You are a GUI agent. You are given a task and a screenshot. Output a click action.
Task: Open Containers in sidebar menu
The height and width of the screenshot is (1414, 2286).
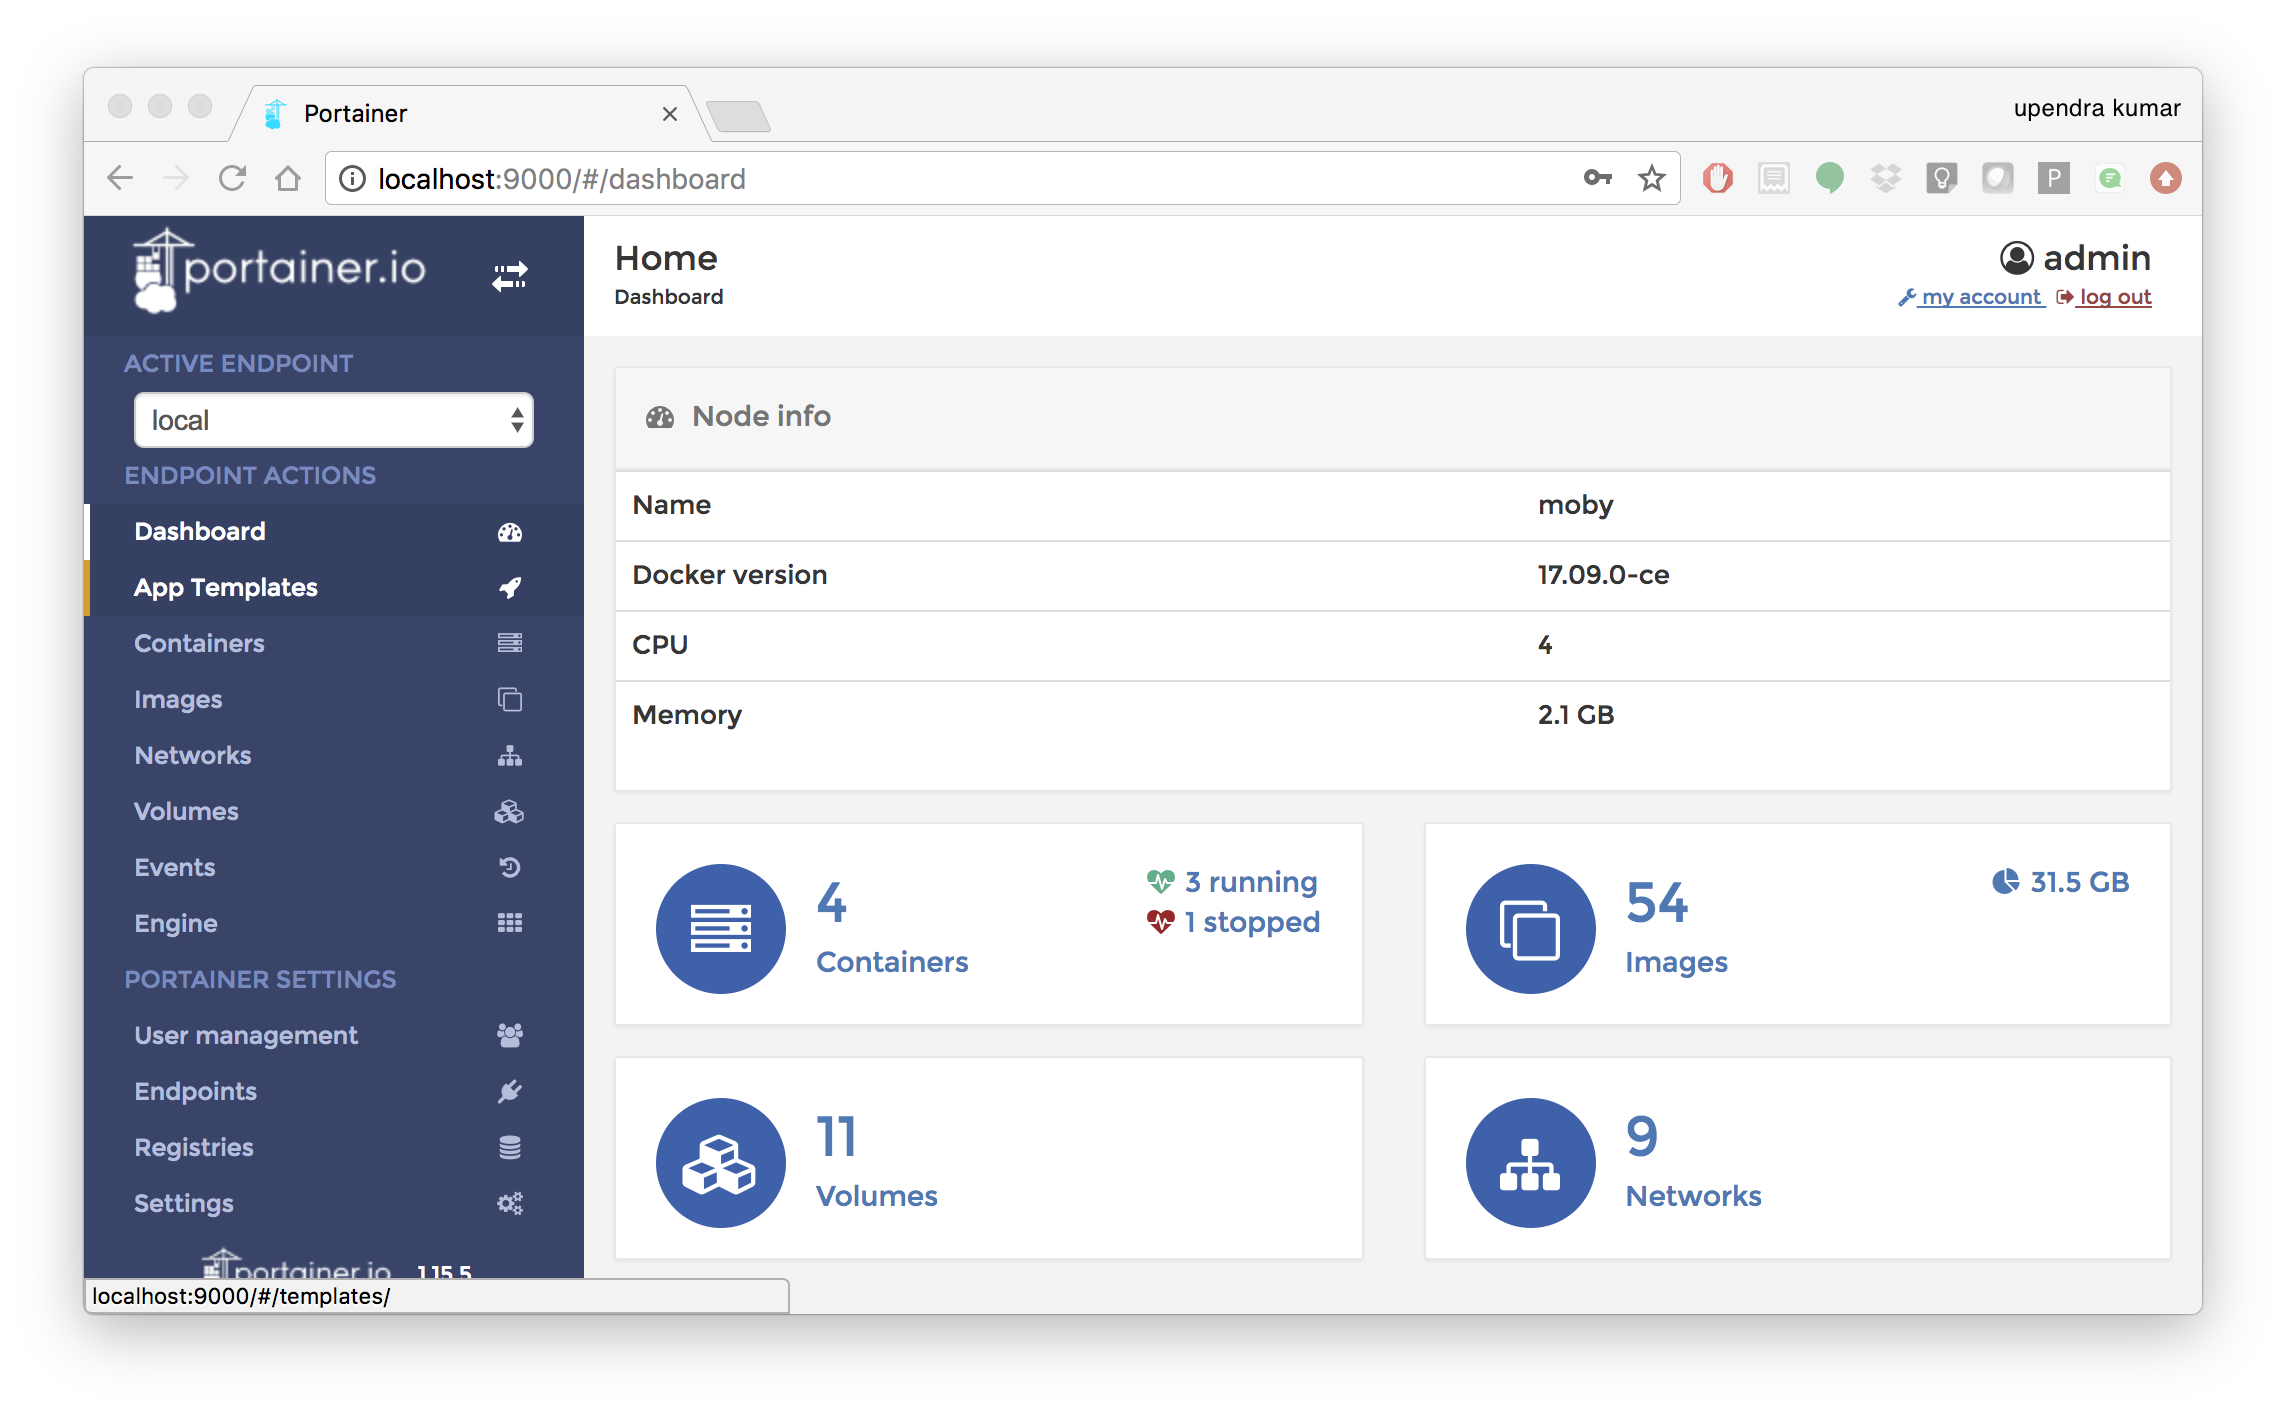334,644
